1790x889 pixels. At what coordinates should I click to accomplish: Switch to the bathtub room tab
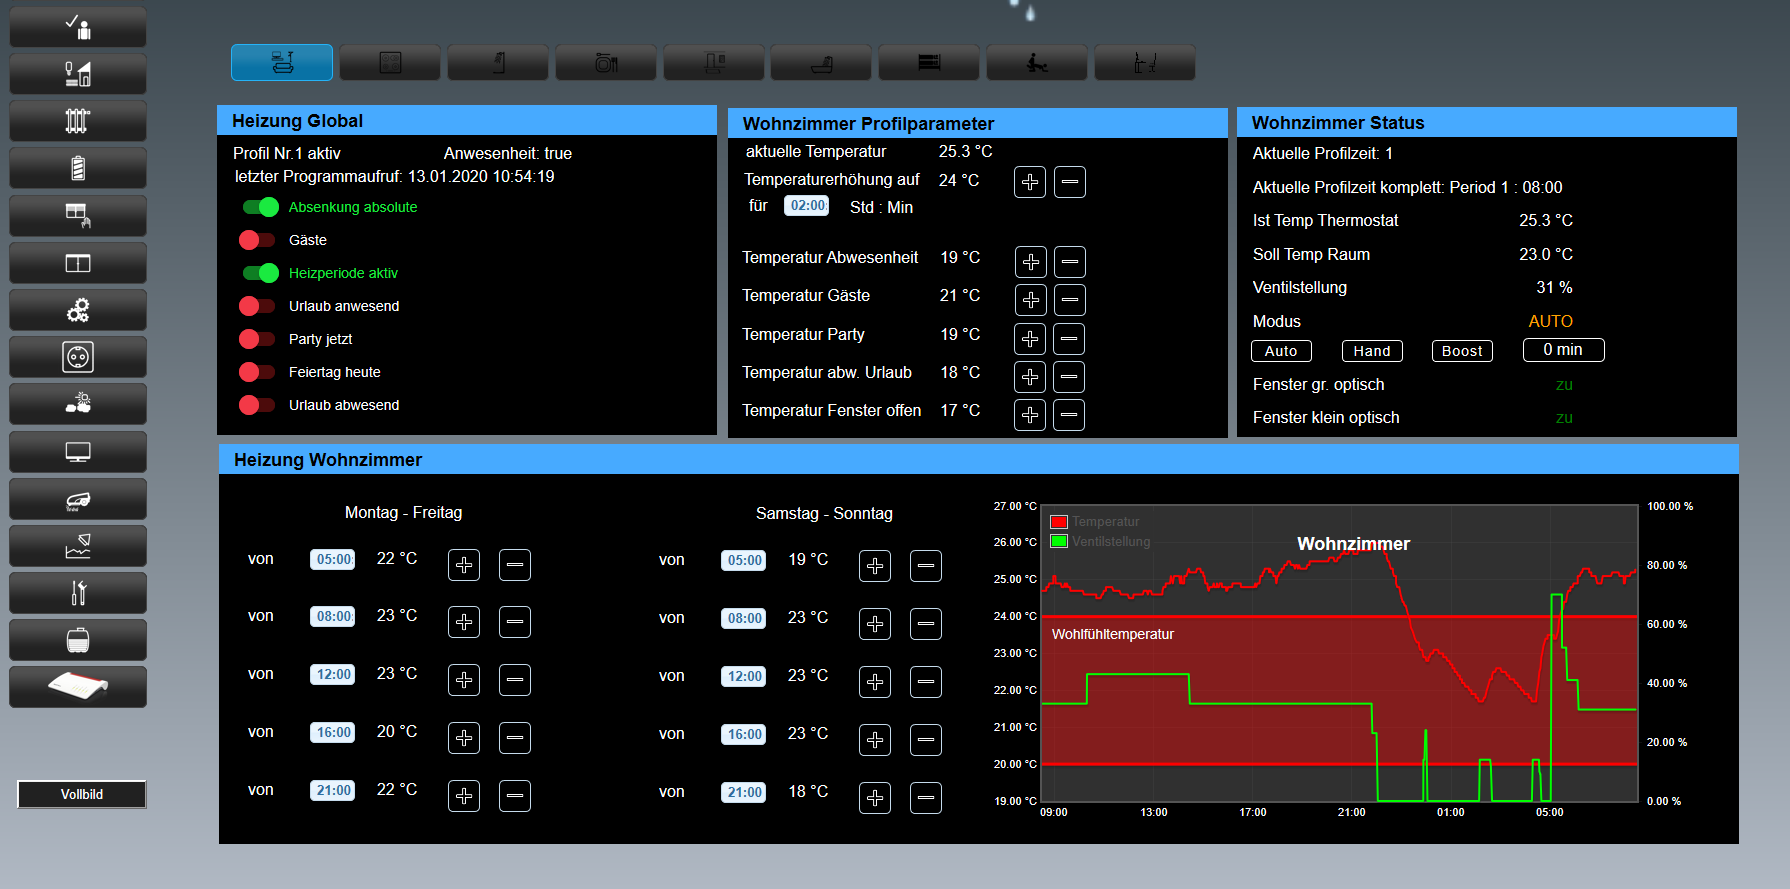pos(822,63)
